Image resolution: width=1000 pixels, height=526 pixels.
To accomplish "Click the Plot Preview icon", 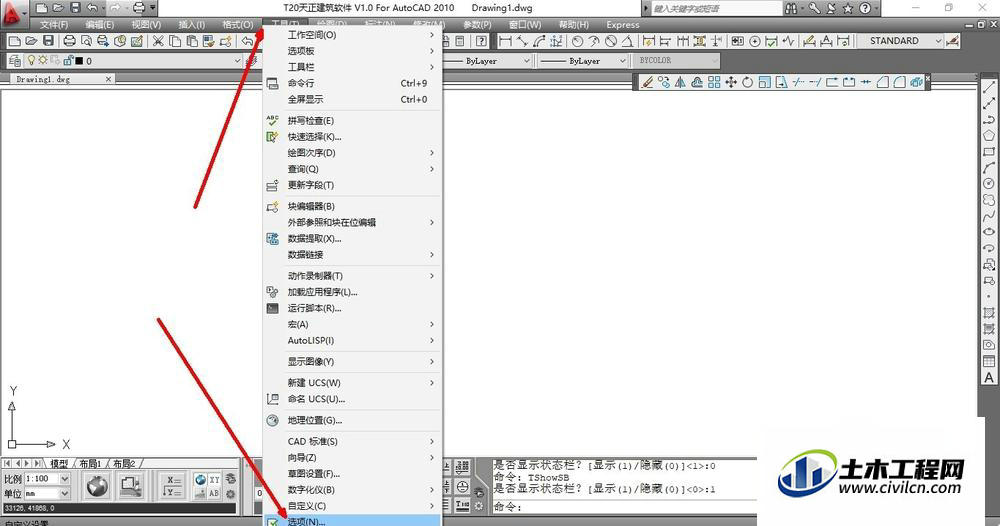I will pos(86,41).
